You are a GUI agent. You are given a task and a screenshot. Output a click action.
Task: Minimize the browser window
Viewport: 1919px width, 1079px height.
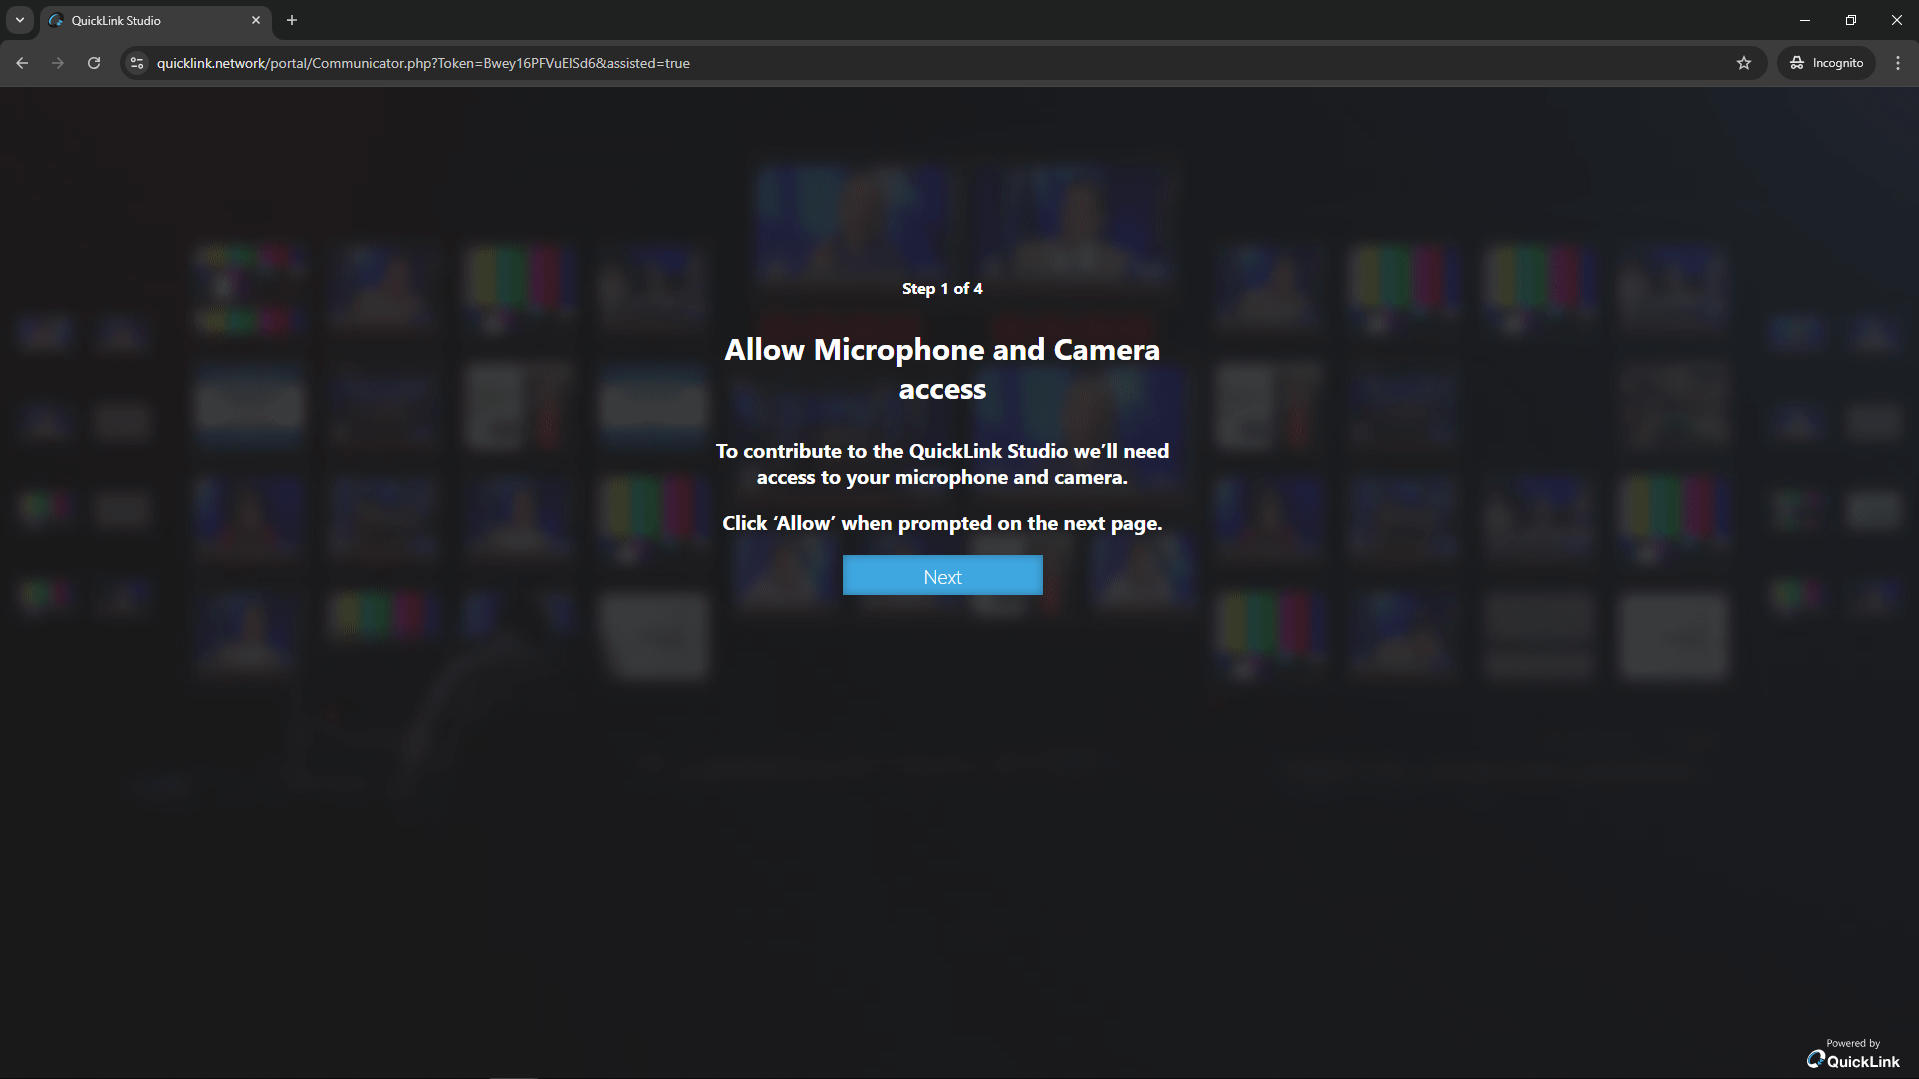[1805, 20]
